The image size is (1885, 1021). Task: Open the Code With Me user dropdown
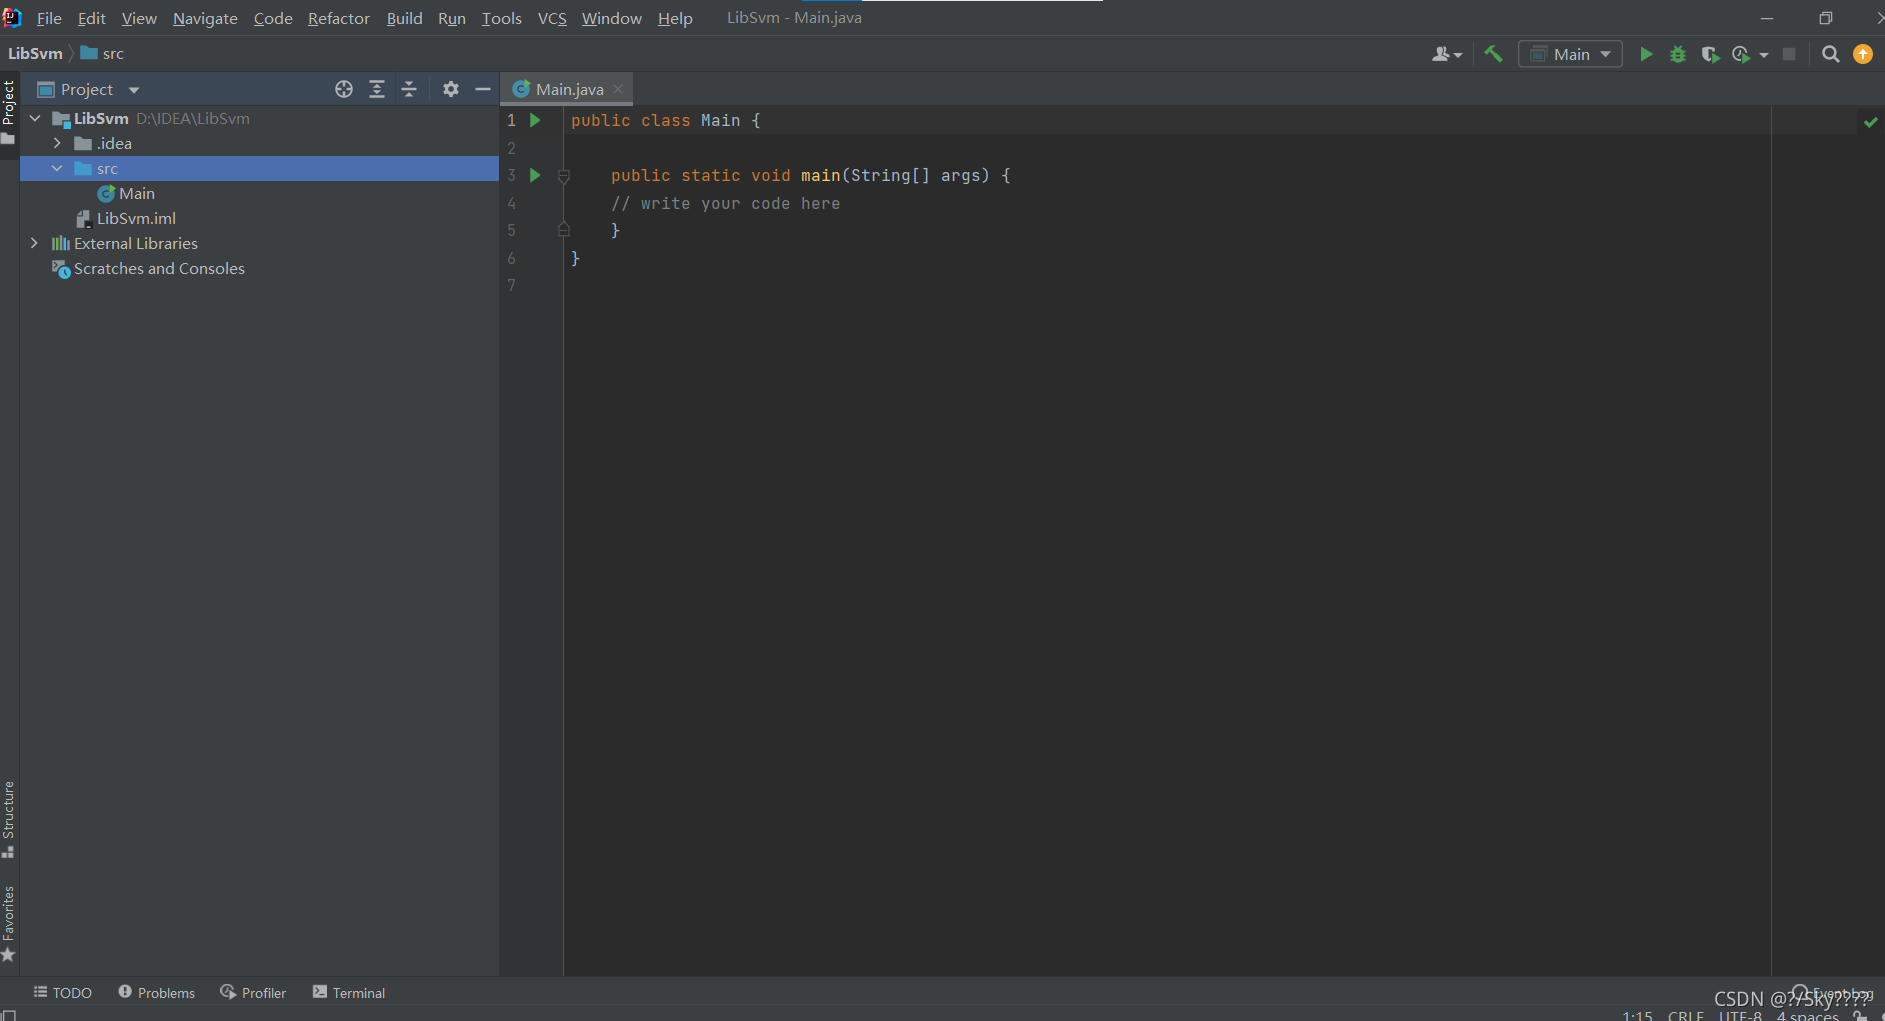pyautogui.click(x=1447, y=54)
